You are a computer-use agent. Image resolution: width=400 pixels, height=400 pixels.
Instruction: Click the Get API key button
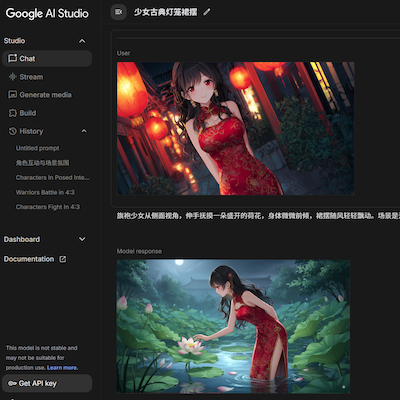47,383
